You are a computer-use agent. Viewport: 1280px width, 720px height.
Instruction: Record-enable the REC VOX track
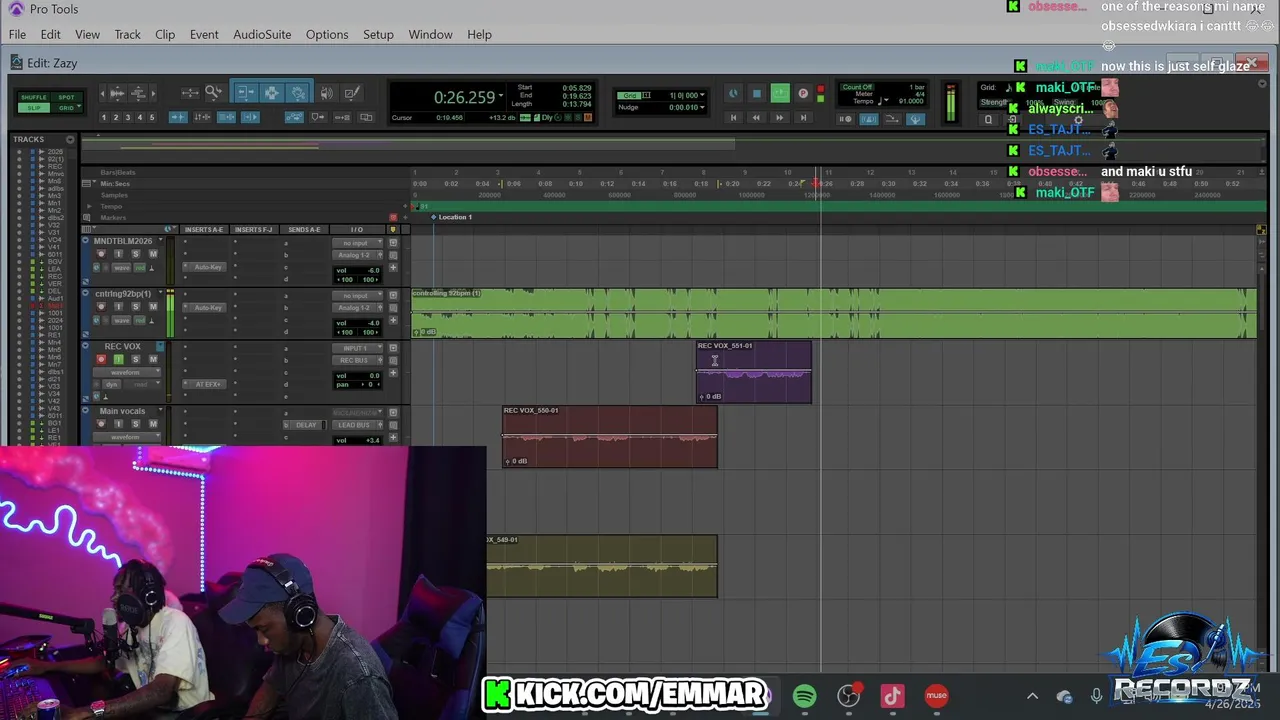tap(101, 359)
